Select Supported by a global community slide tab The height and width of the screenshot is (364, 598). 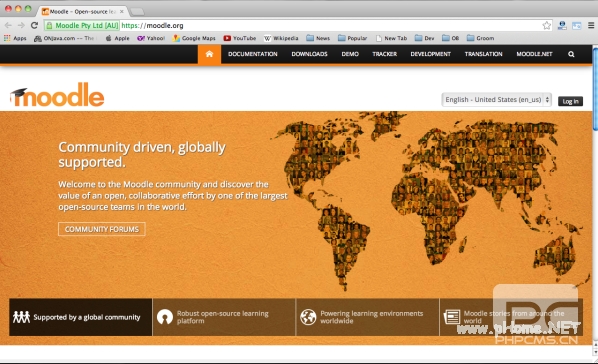coord(80,317)
